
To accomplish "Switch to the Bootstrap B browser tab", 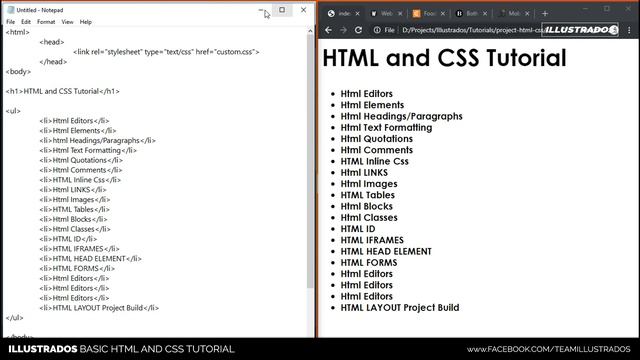I will [467, 13].
